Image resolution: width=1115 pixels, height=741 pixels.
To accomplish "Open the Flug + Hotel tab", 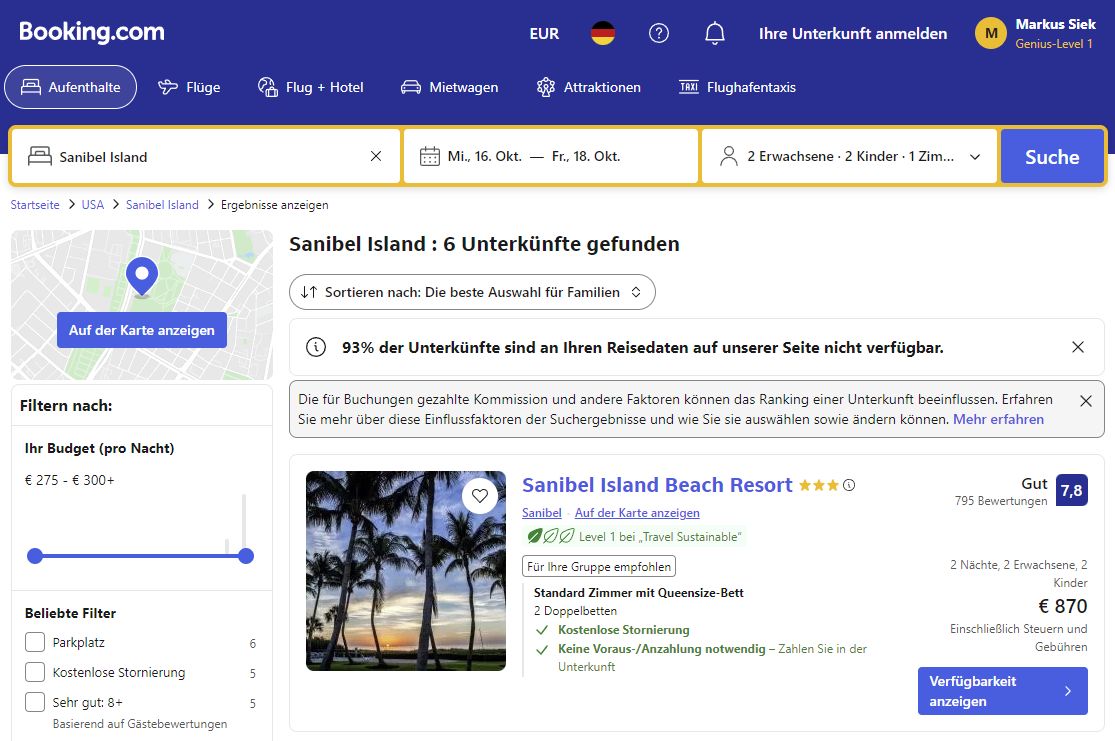I will click(310, 87).
